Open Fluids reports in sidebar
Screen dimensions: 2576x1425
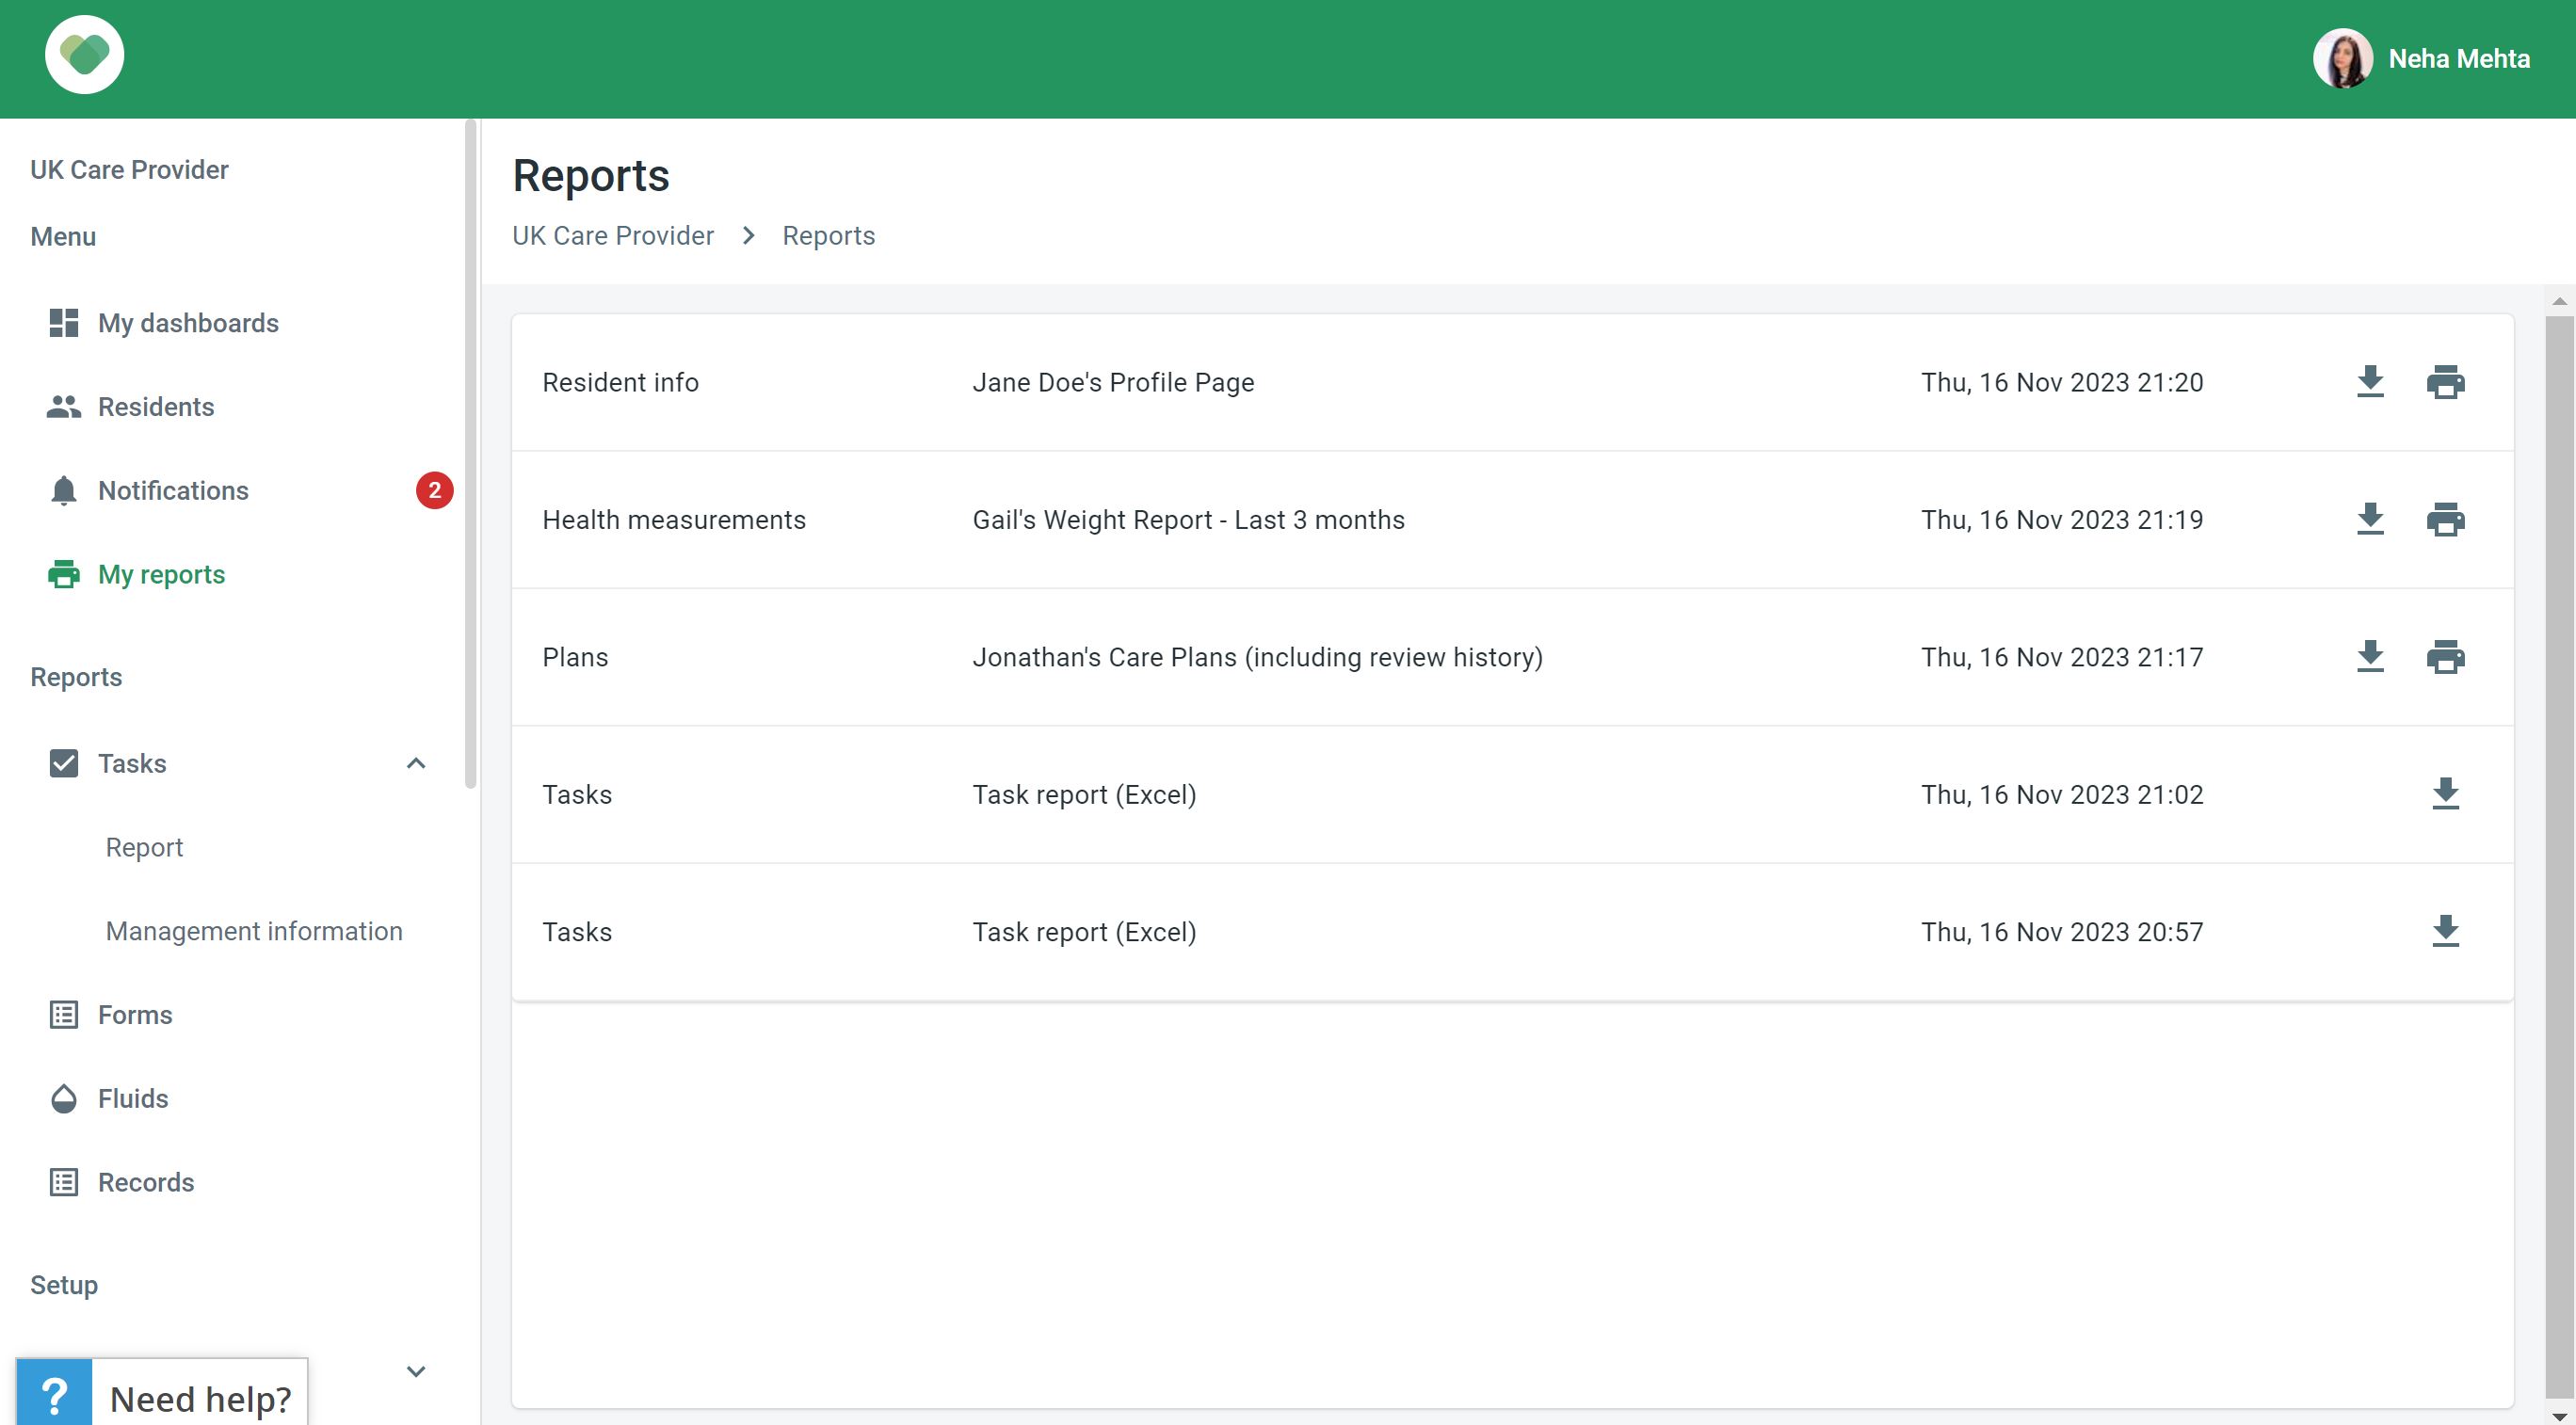tap(133, 1099)
